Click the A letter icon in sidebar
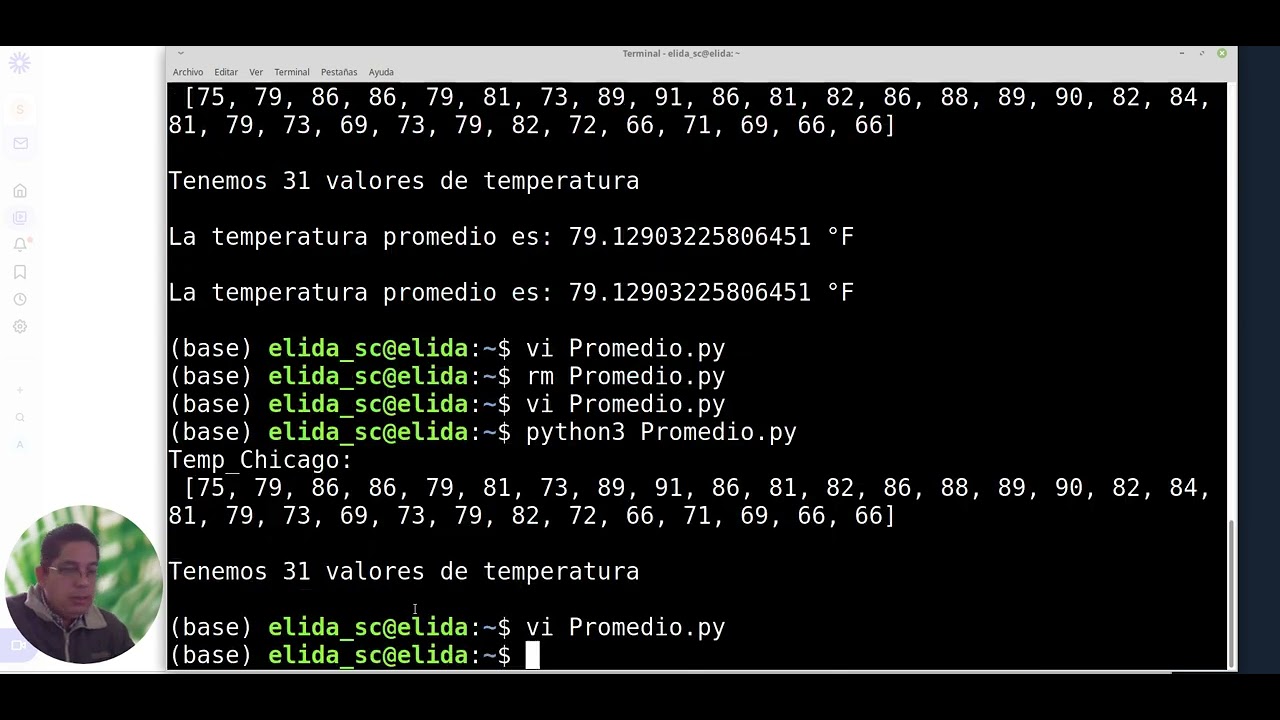 (20, 444)
